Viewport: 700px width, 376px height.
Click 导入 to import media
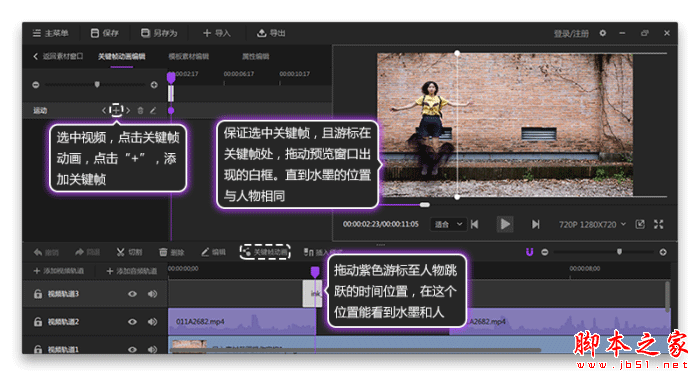point(217,33)
